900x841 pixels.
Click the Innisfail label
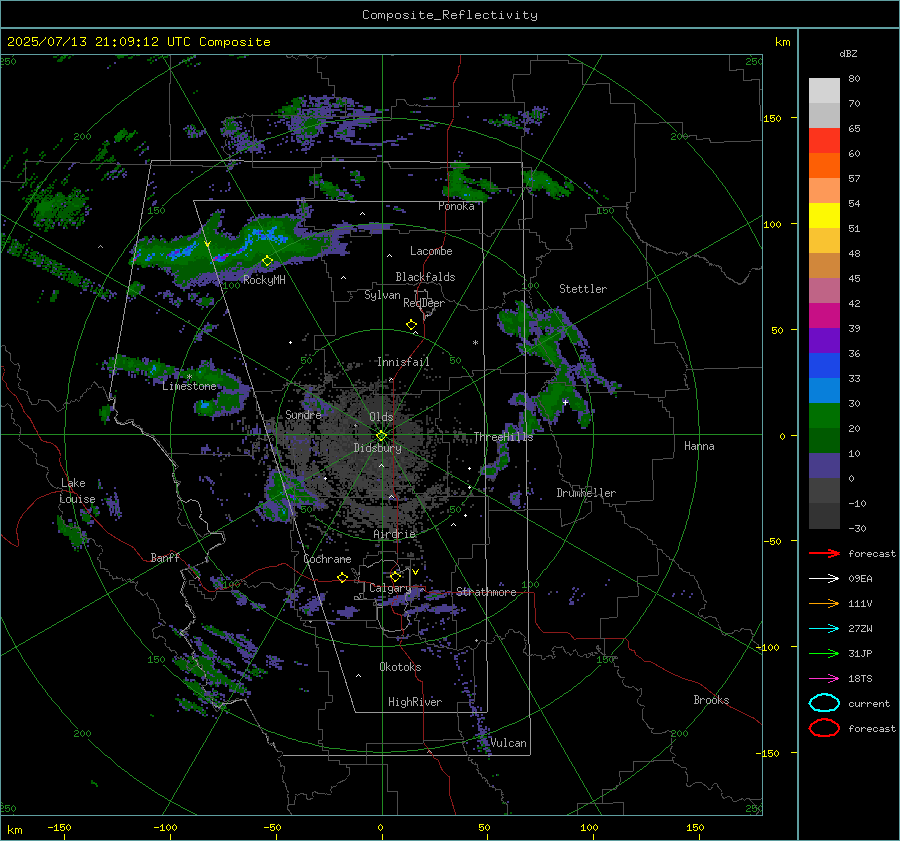[403, 362]
